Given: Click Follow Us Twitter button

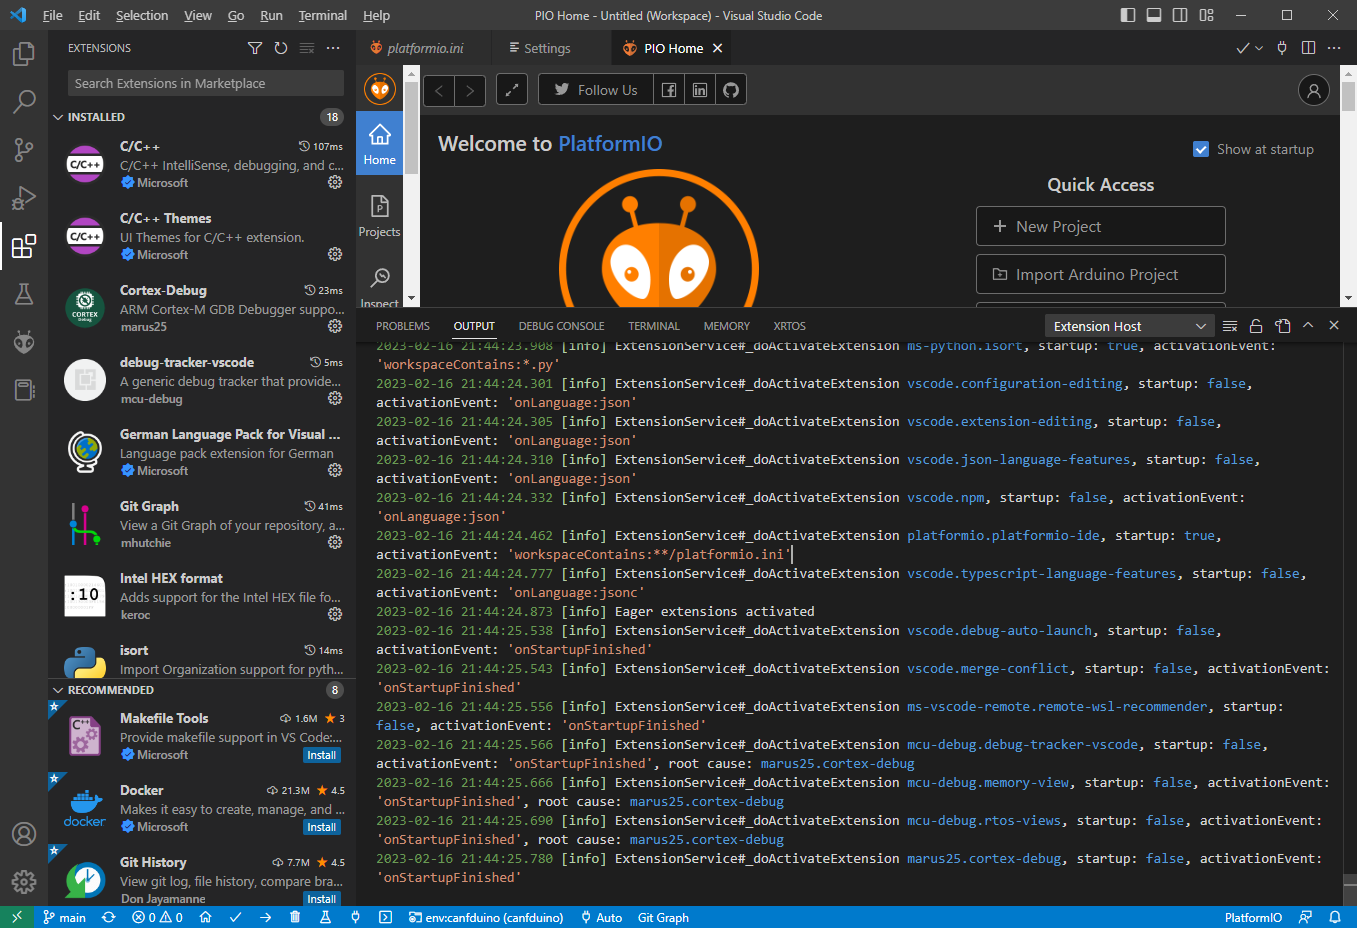Looking at the screenshot, I should tap(596, 90).
